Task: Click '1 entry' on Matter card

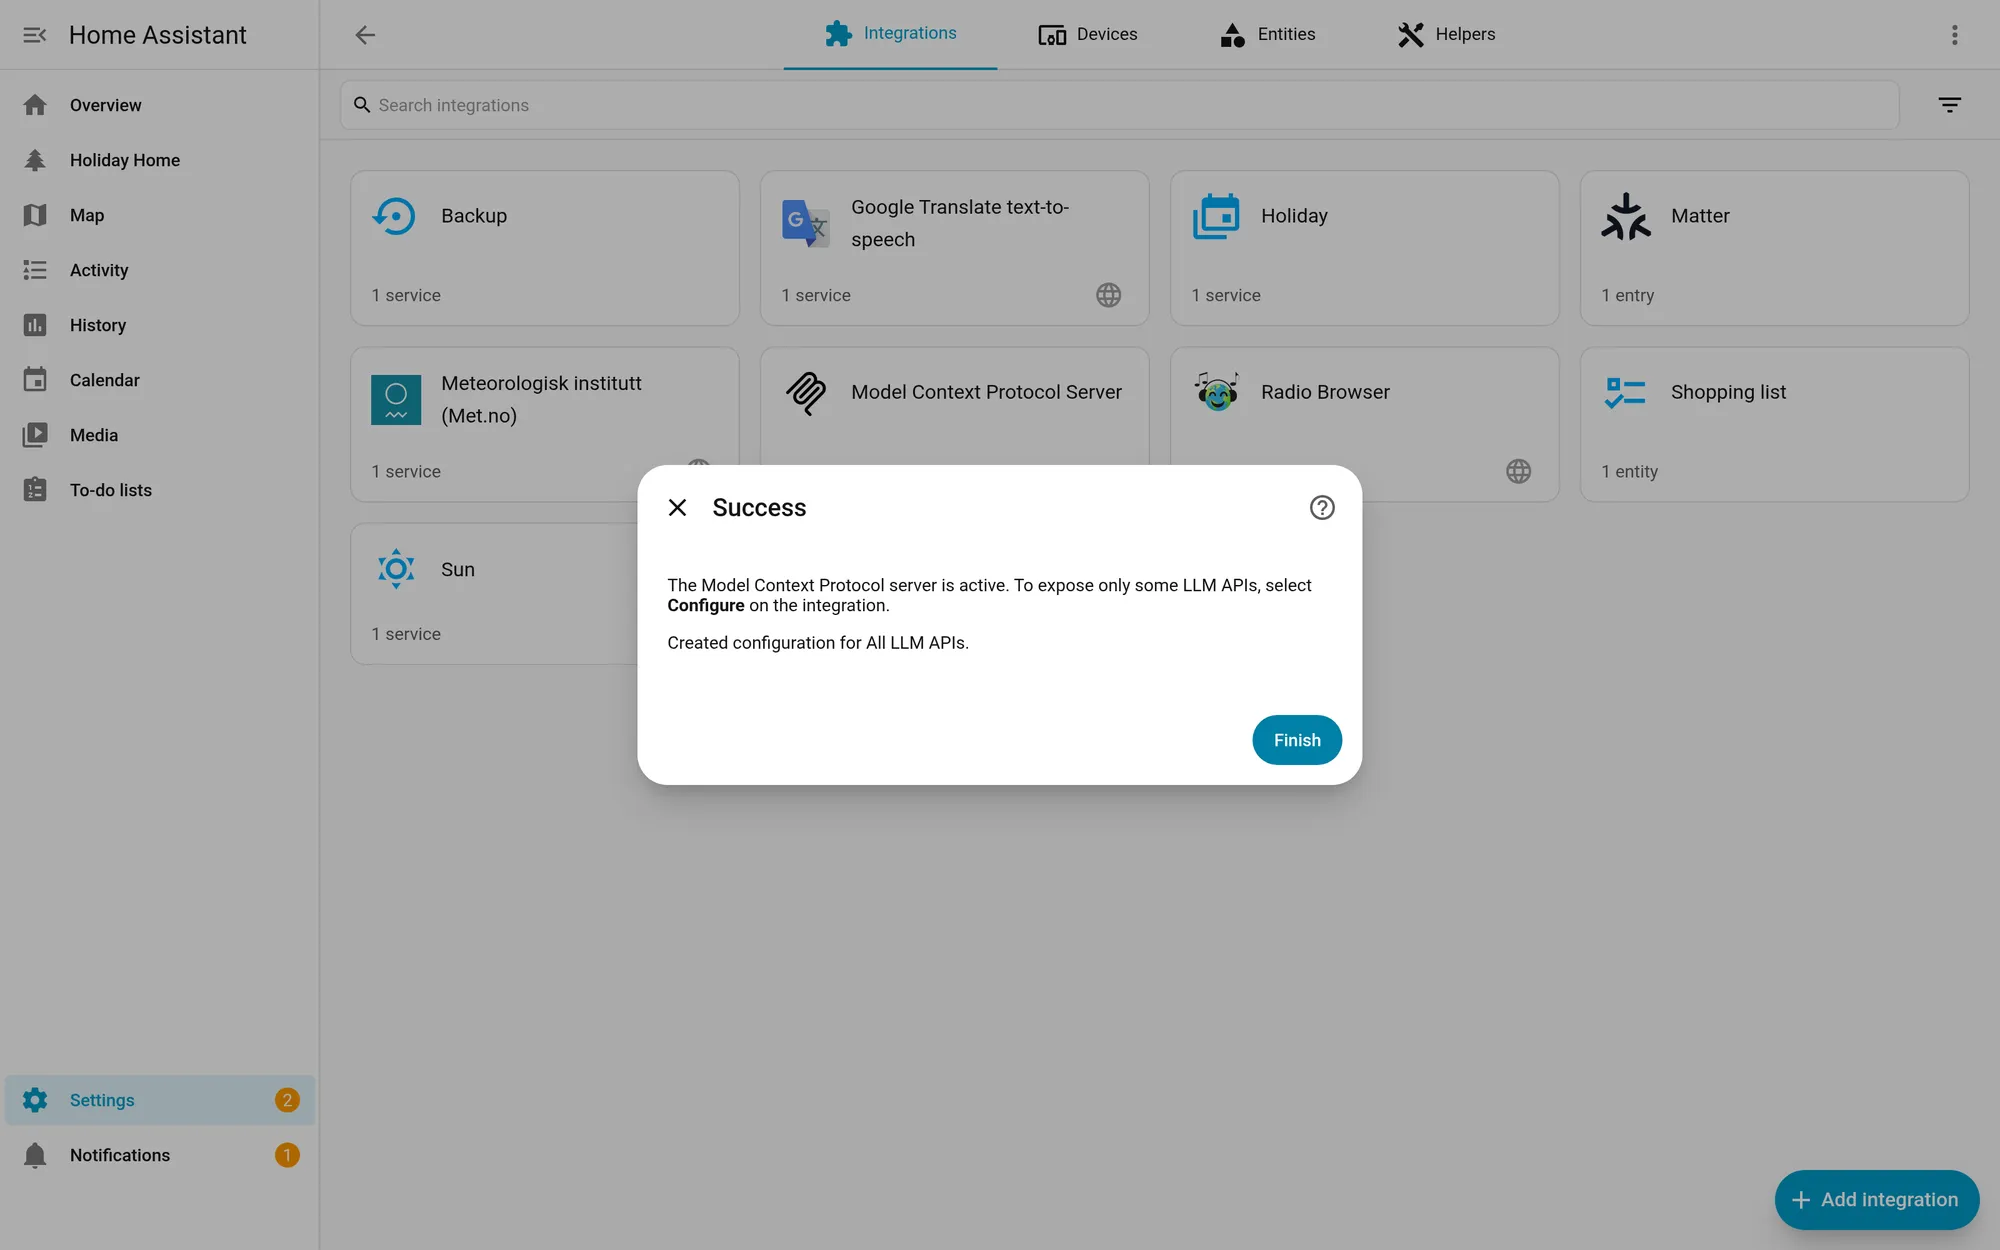Action: pos(1627,295)
